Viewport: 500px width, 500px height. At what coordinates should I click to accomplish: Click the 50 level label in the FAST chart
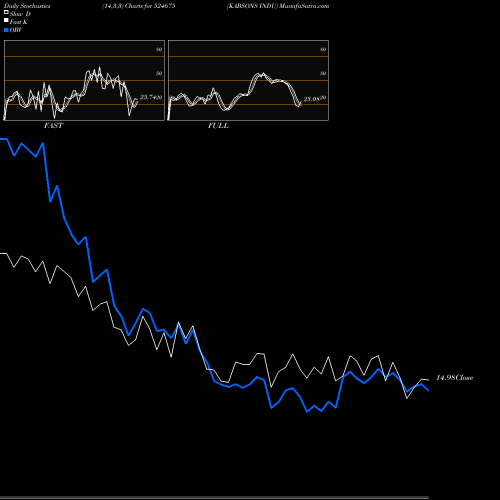pyautogui.click(x=159, y=73)
